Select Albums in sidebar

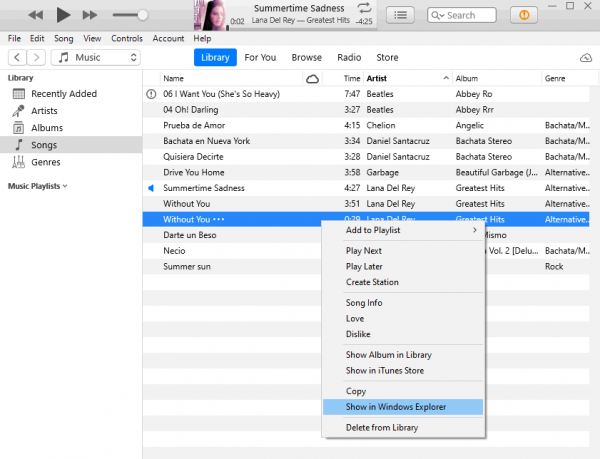click(x=71, y=128)
